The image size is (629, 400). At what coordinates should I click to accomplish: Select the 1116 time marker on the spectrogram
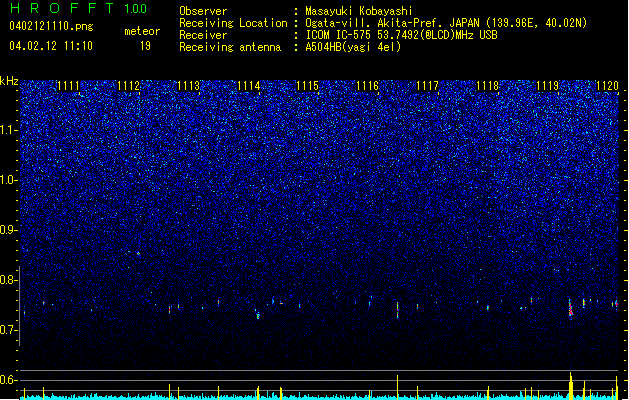[368, 86]
